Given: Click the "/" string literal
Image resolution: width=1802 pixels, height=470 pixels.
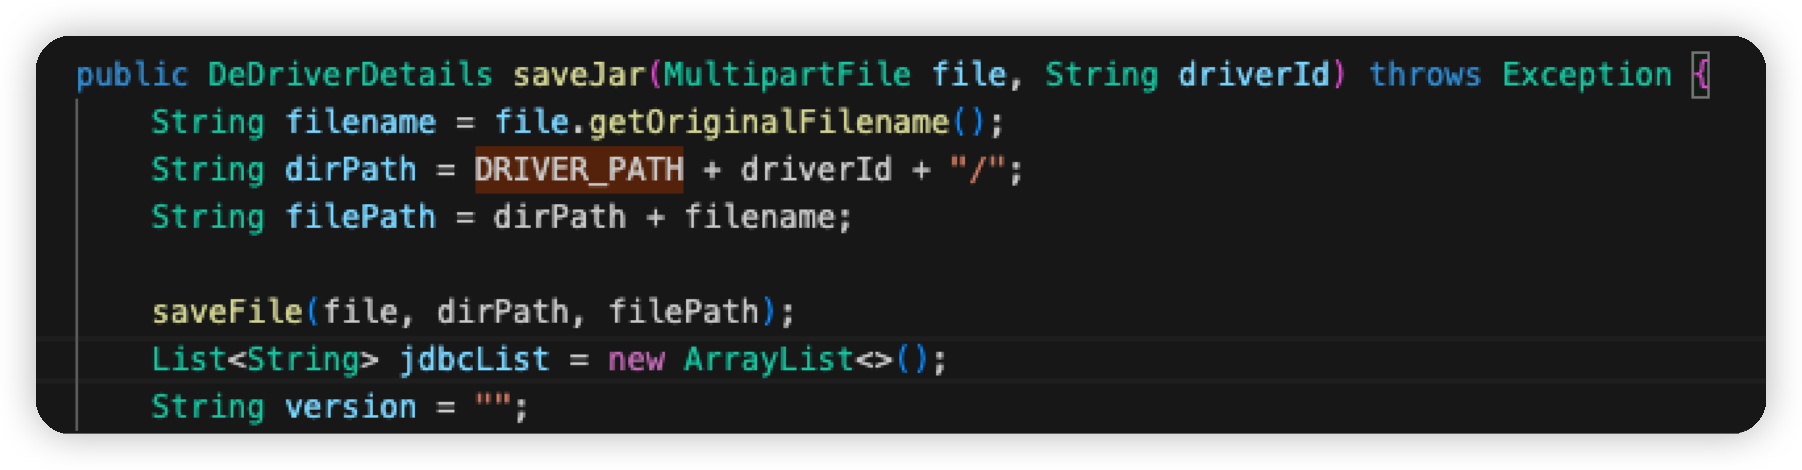Looking at the screenshot, I should click(977, 169).
